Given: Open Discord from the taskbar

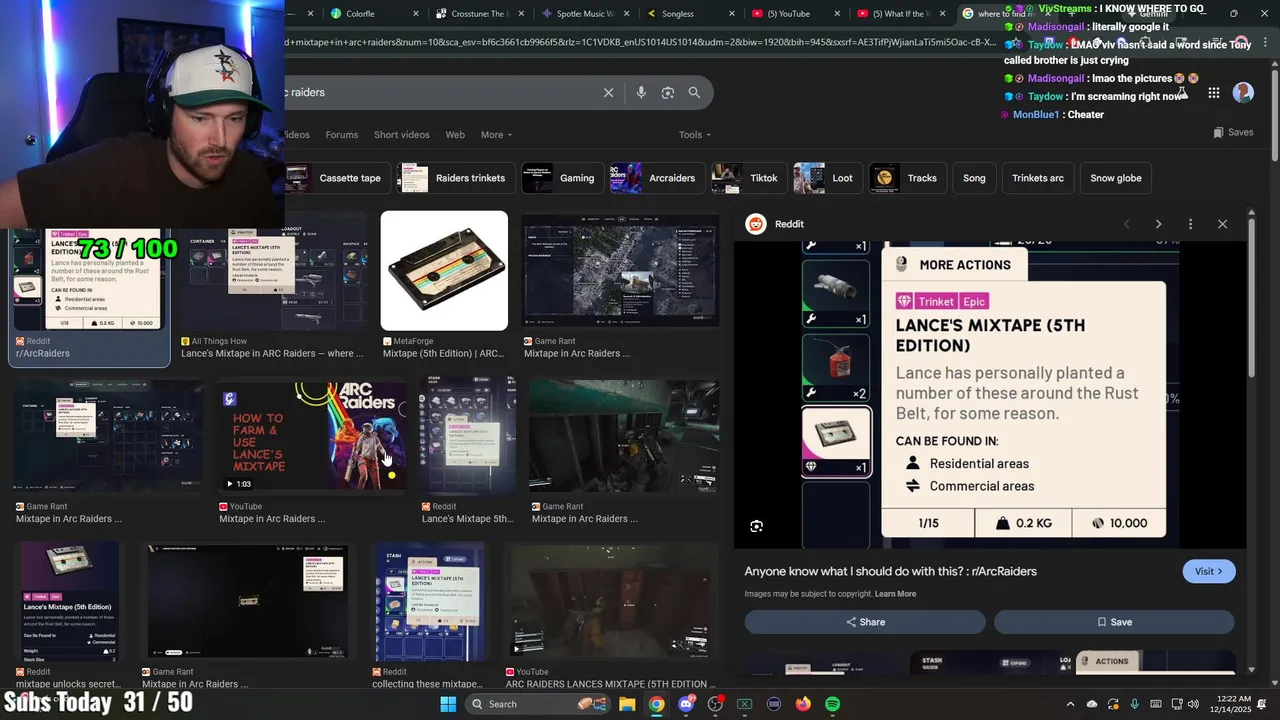Looking at the screenshot, I should (686, 704).
